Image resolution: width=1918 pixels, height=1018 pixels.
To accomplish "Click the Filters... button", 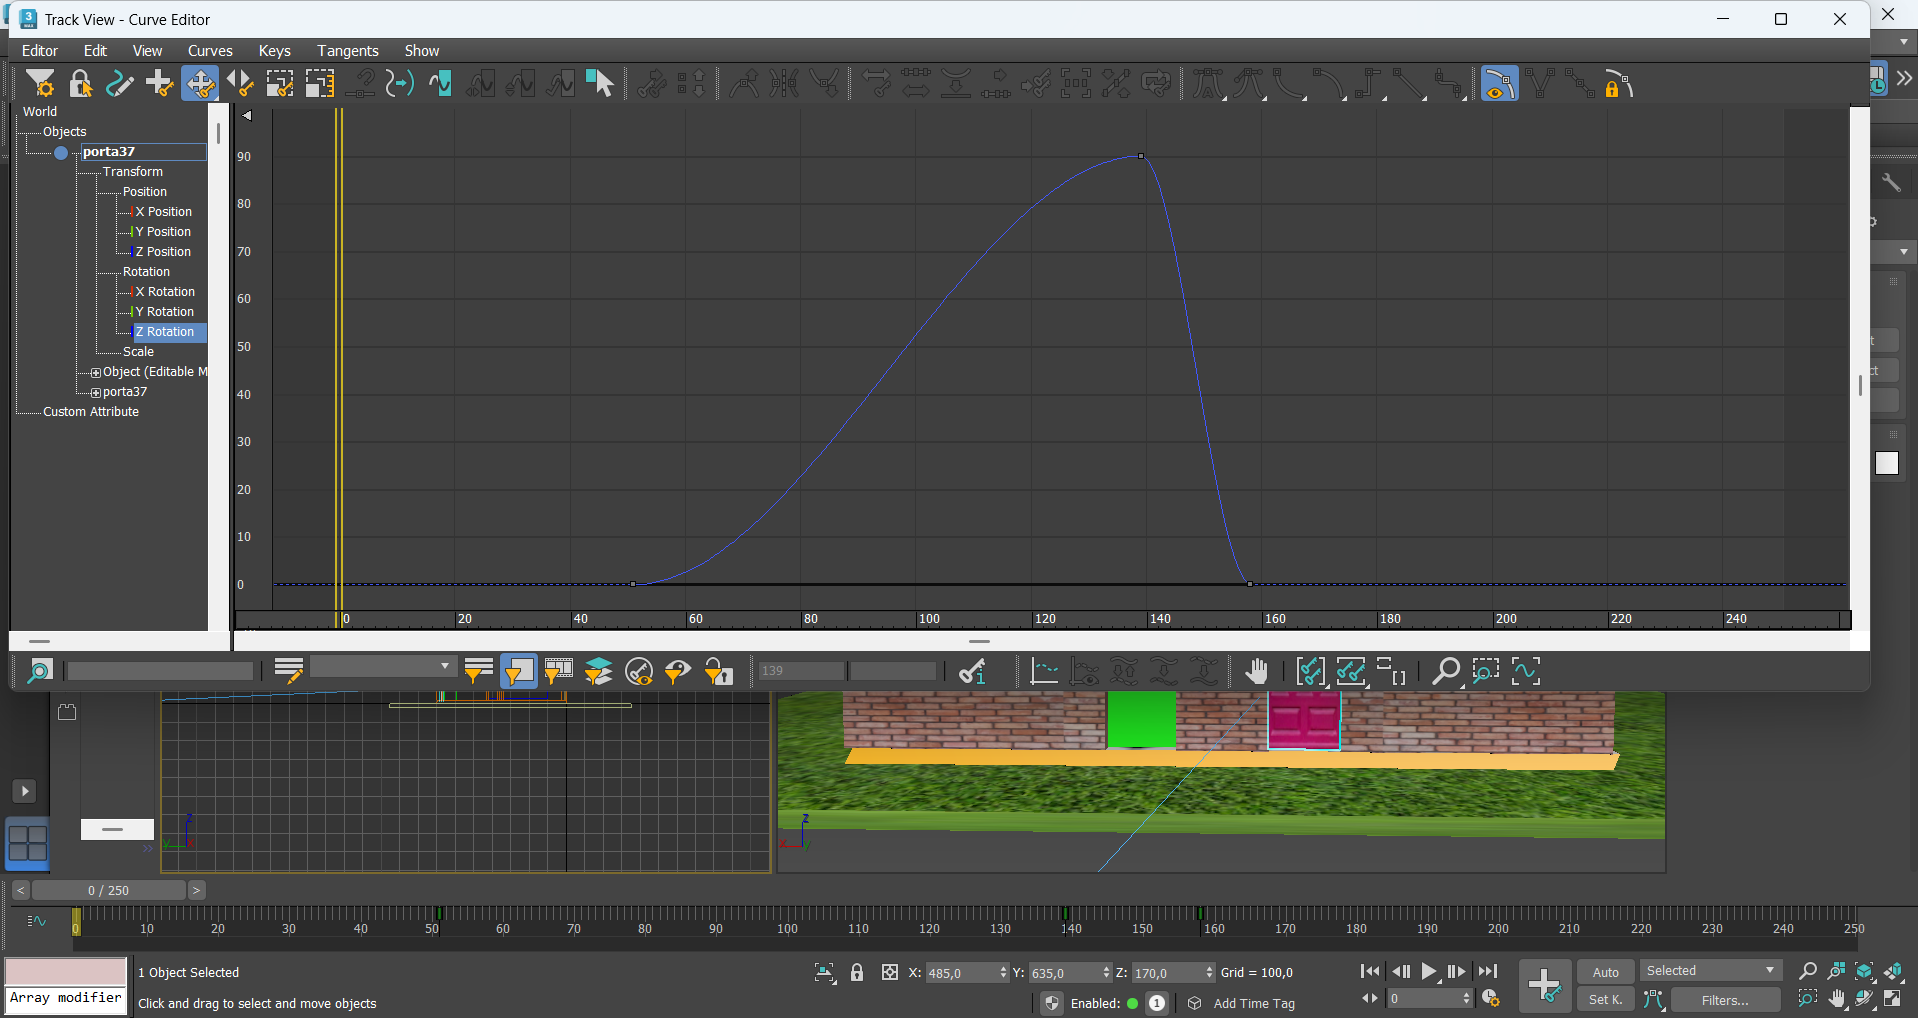I will click(1725, 1000).
